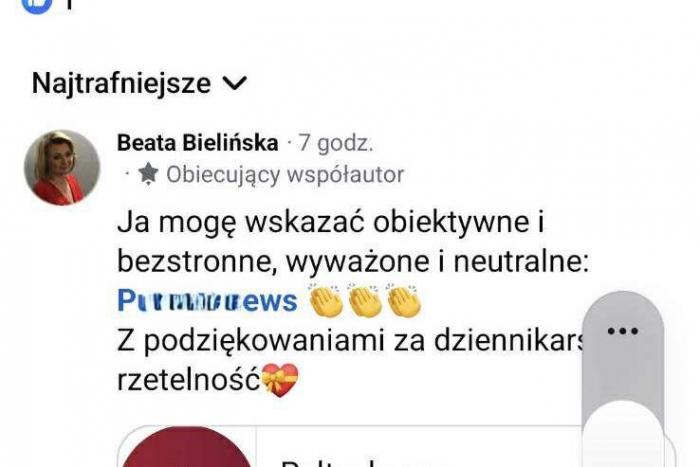The height and width of the screenshot is (467, 700).
Task: Click the heart with ribbon emoji
Action: pos(279,380)
